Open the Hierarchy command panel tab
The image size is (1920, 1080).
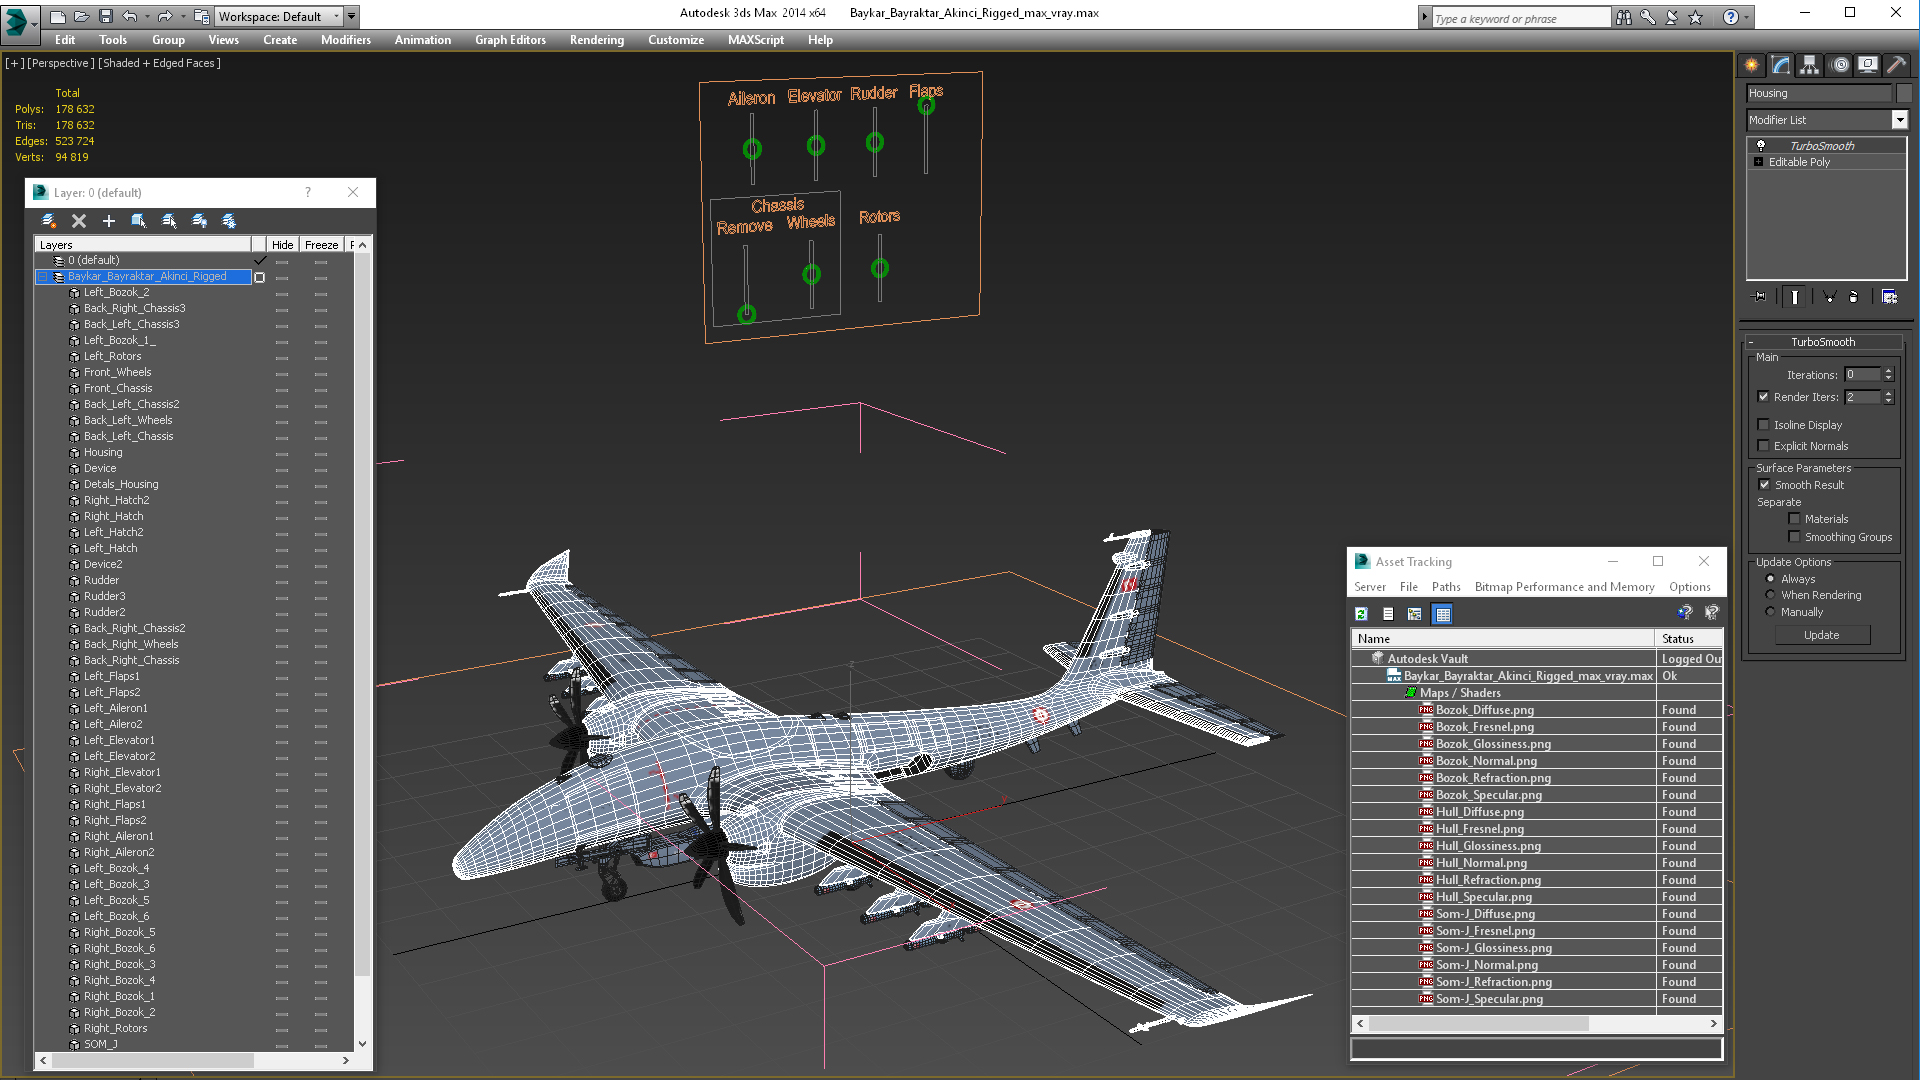point(1810,65)
